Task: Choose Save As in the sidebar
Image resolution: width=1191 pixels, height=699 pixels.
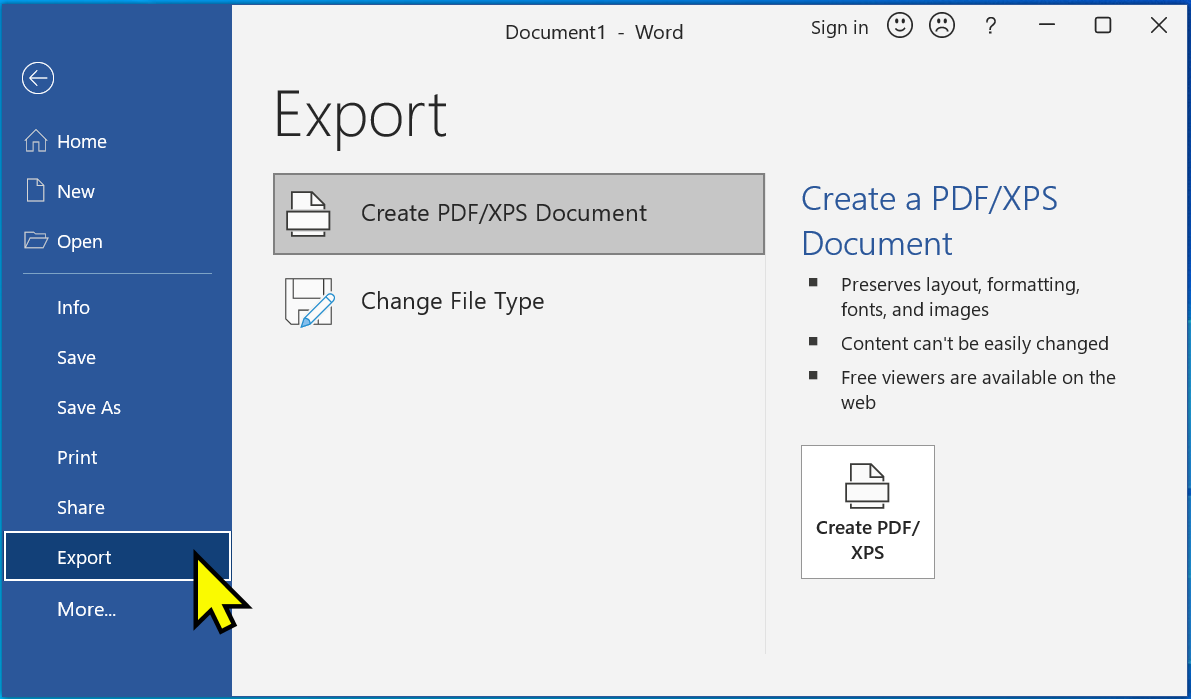Action: [117, 408]
